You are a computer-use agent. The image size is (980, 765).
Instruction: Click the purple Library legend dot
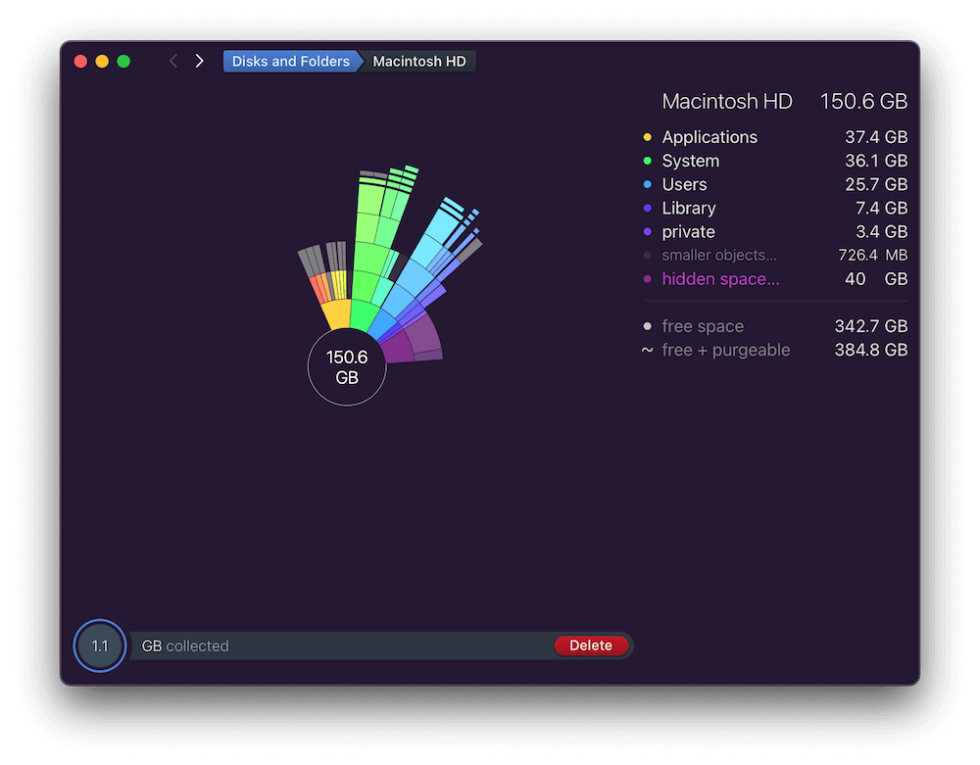pyautogui.click(x=648, y=208)
